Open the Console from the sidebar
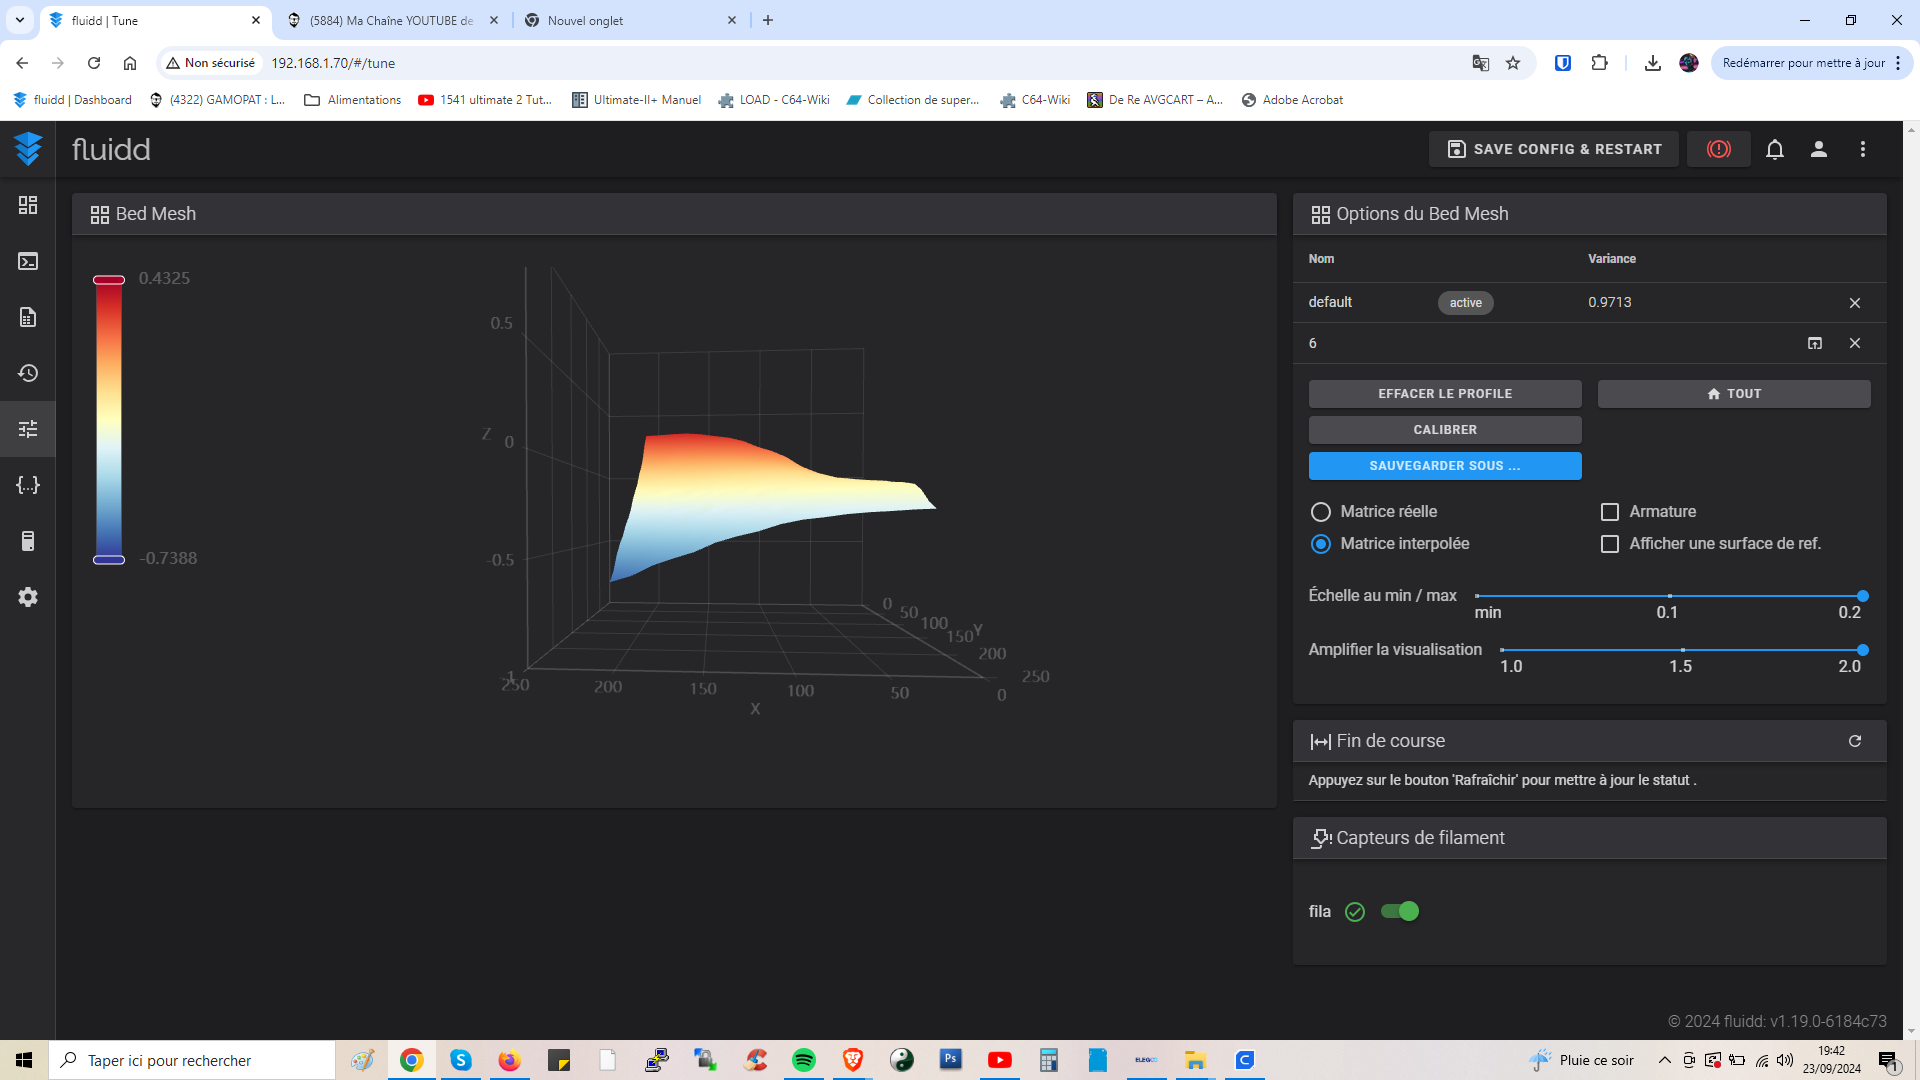 coord(28,261)
